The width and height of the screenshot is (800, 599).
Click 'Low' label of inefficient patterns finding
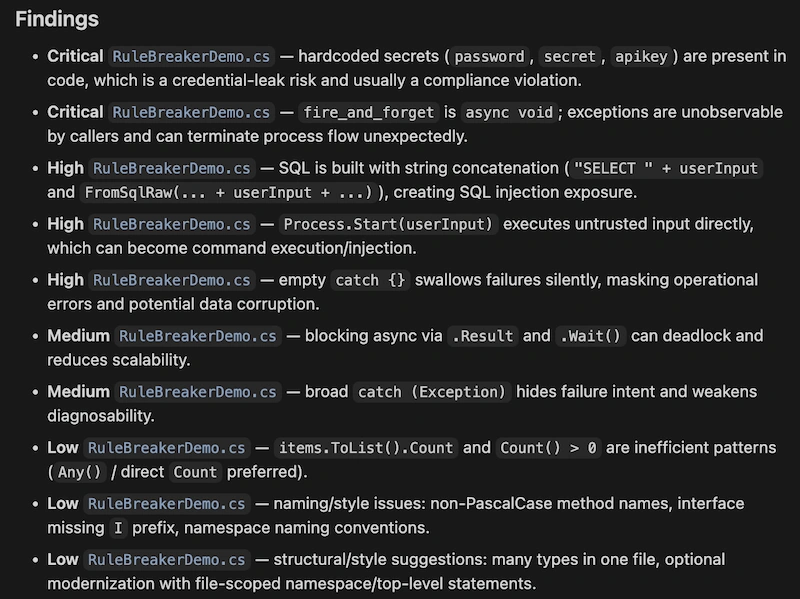click(x=63, y=447)
